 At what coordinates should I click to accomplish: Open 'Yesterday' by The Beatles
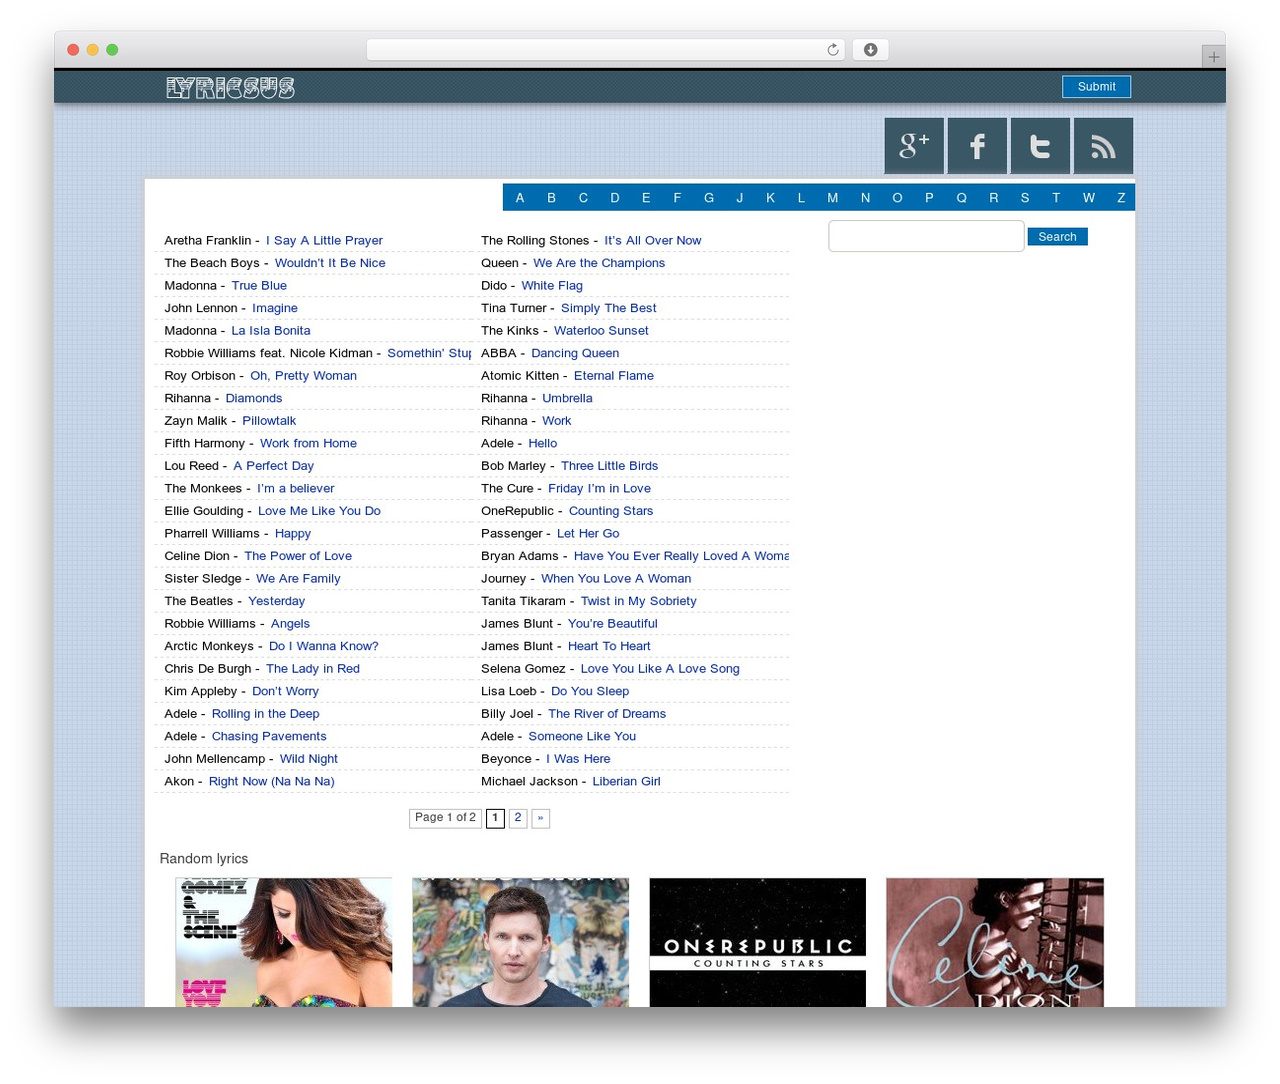pyautogui.click(x=276, y=601)
